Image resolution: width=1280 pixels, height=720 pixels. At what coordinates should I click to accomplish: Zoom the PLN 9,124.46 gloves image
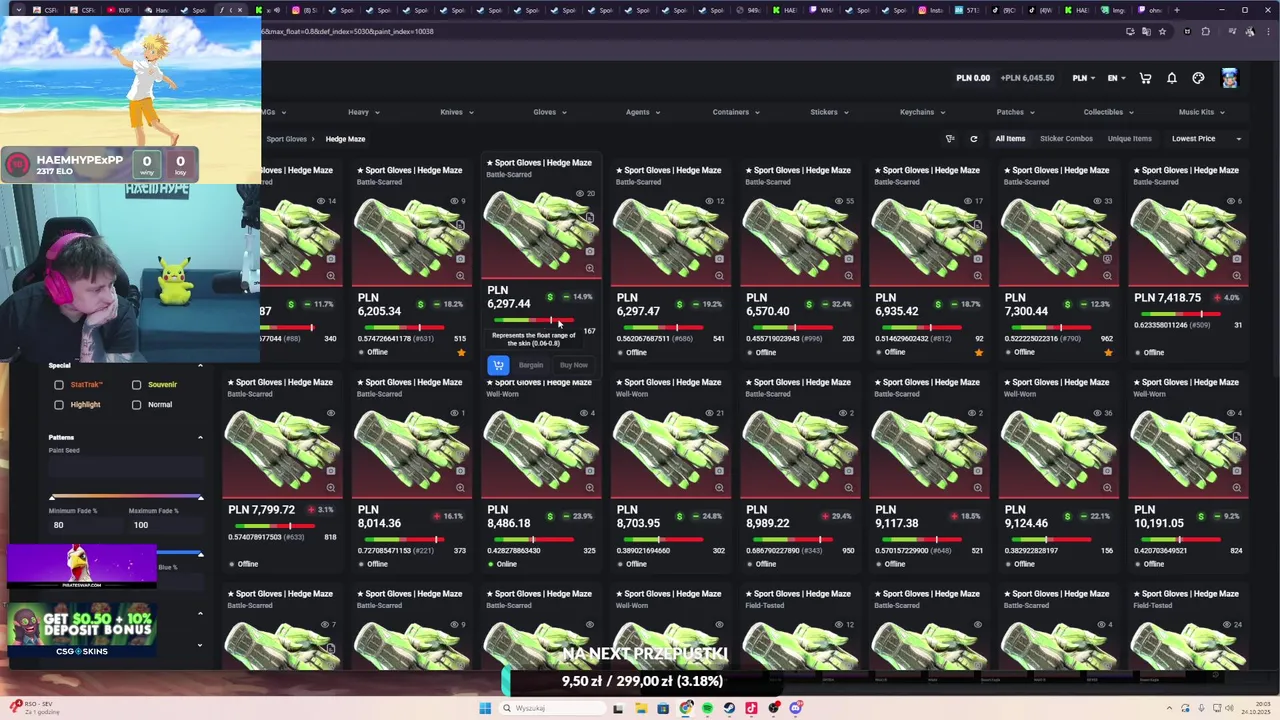[x=1107, y=488]
